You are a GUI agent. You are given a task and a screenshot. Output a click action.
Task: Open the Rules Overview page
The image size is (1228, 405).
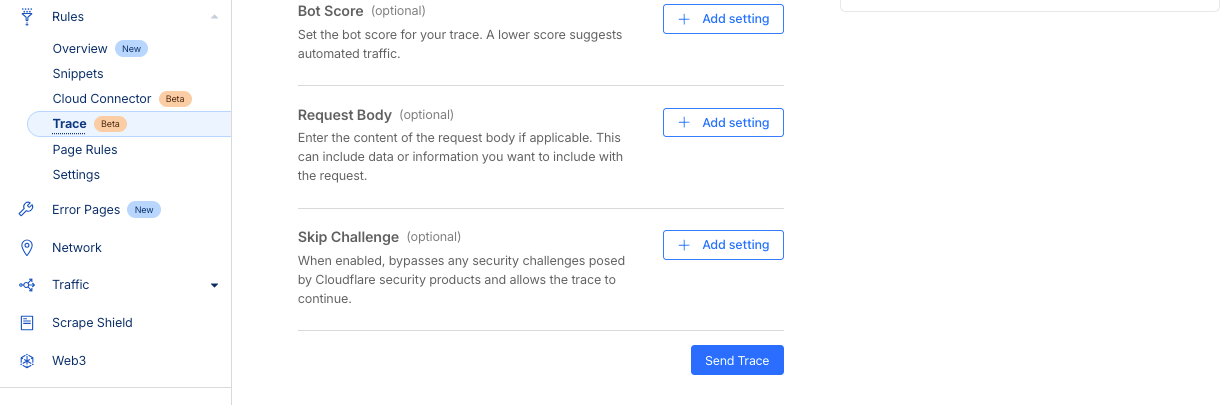[80, 49]
